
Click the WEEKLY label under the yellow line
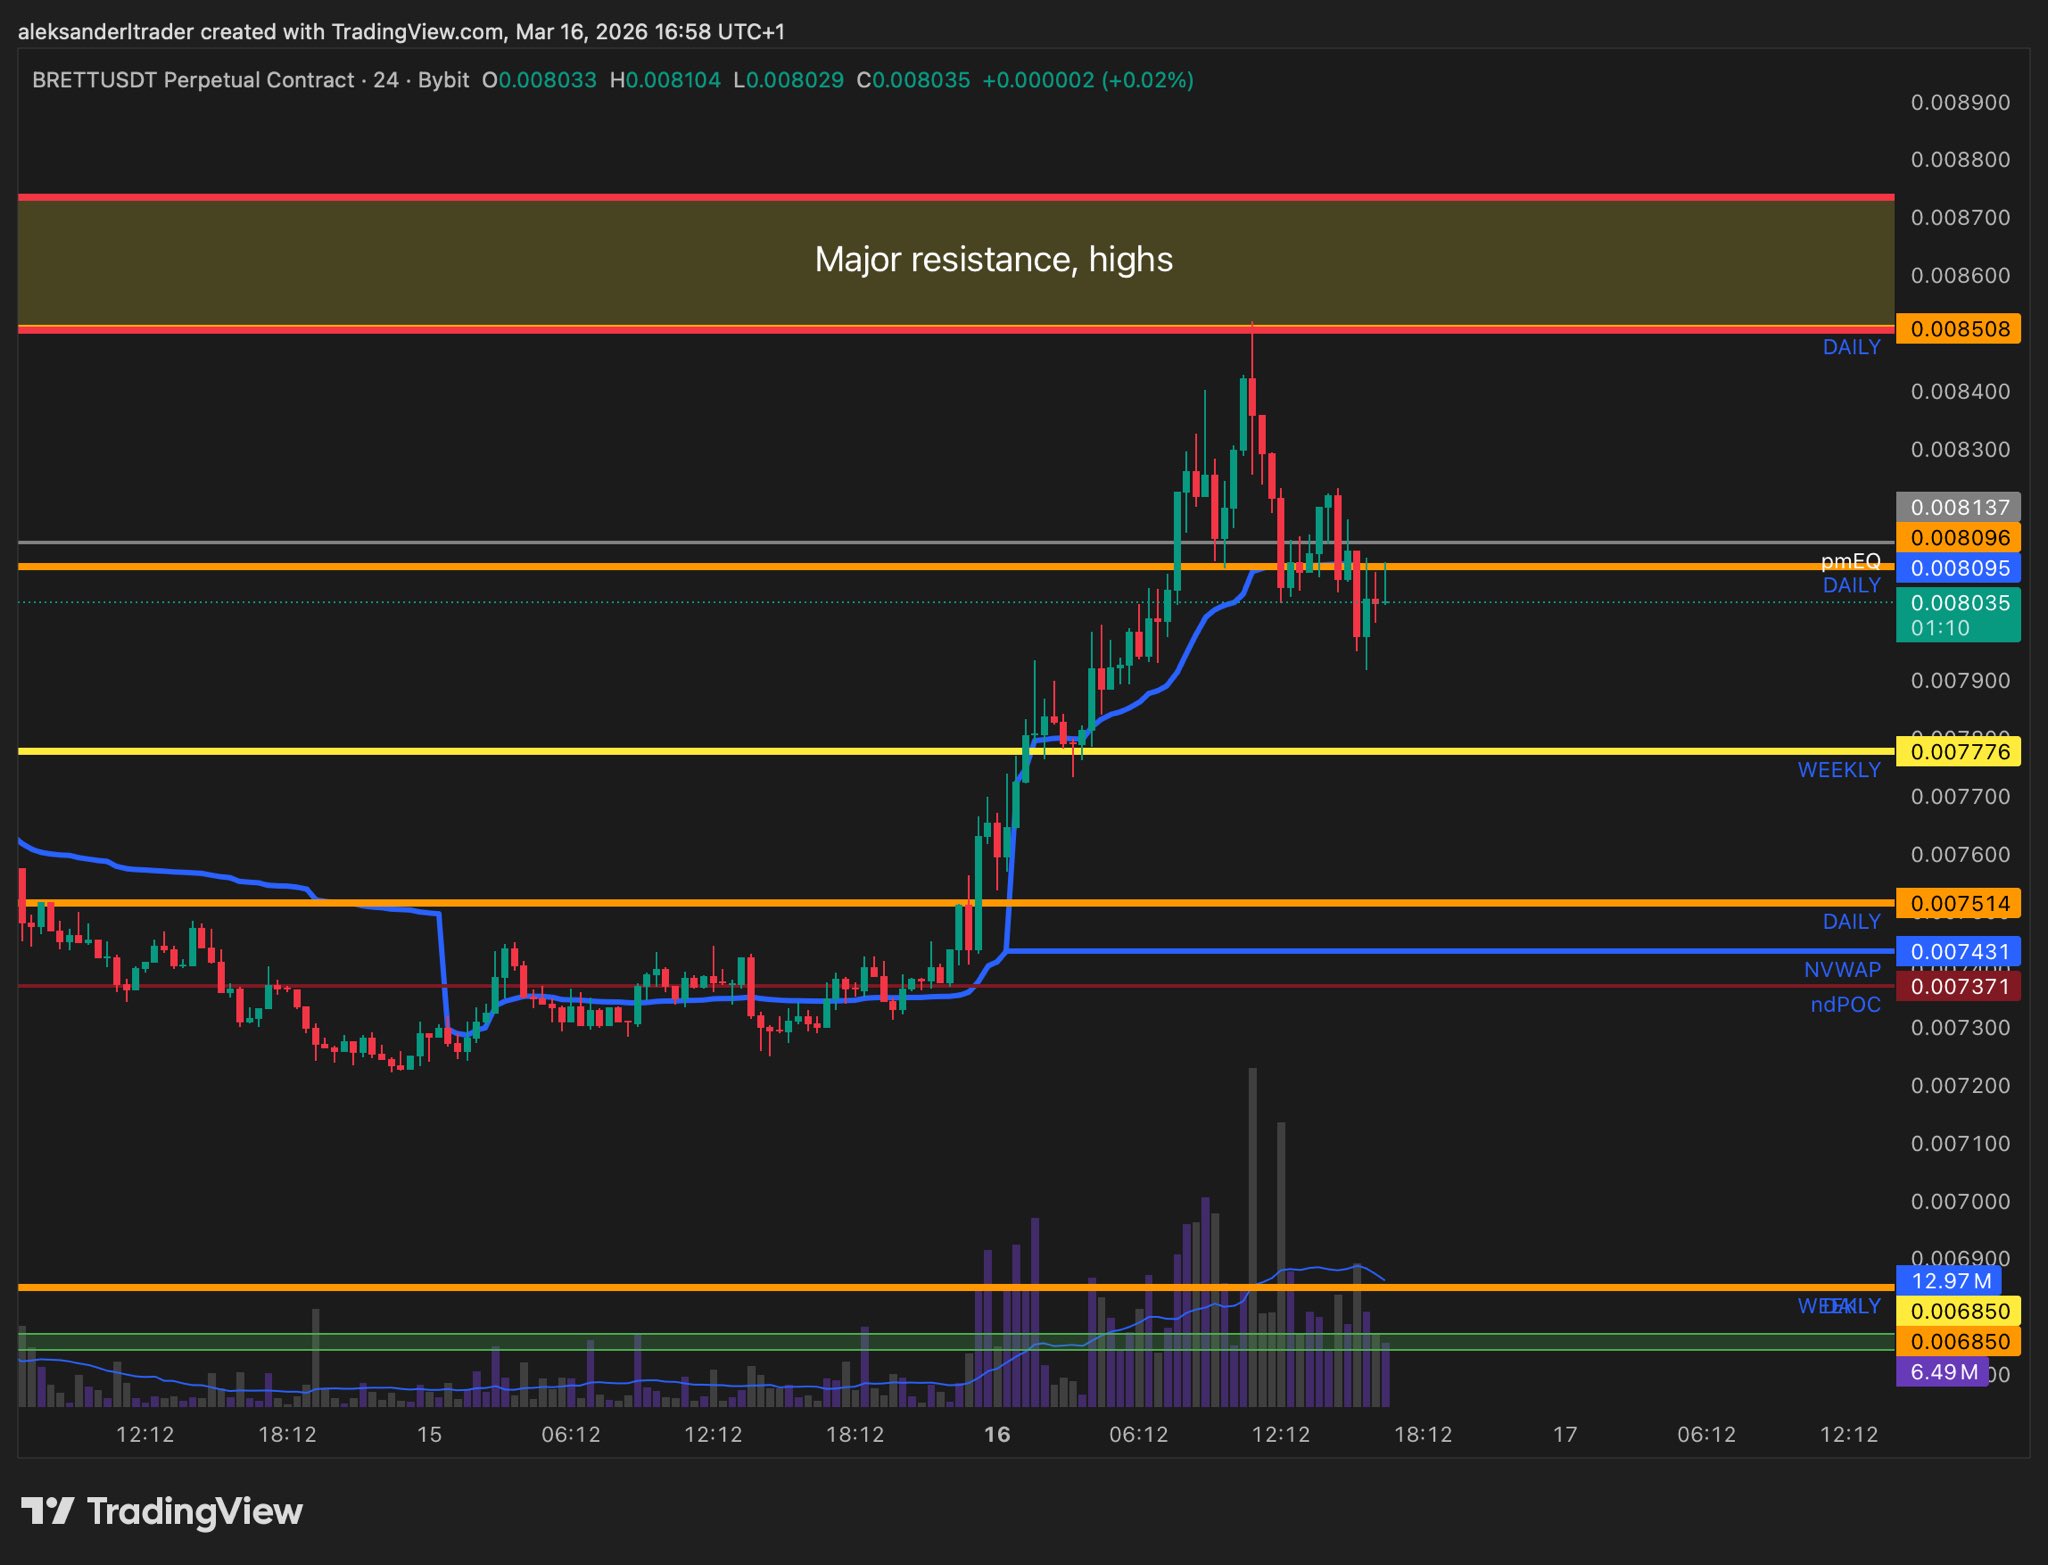(1838, 770)
